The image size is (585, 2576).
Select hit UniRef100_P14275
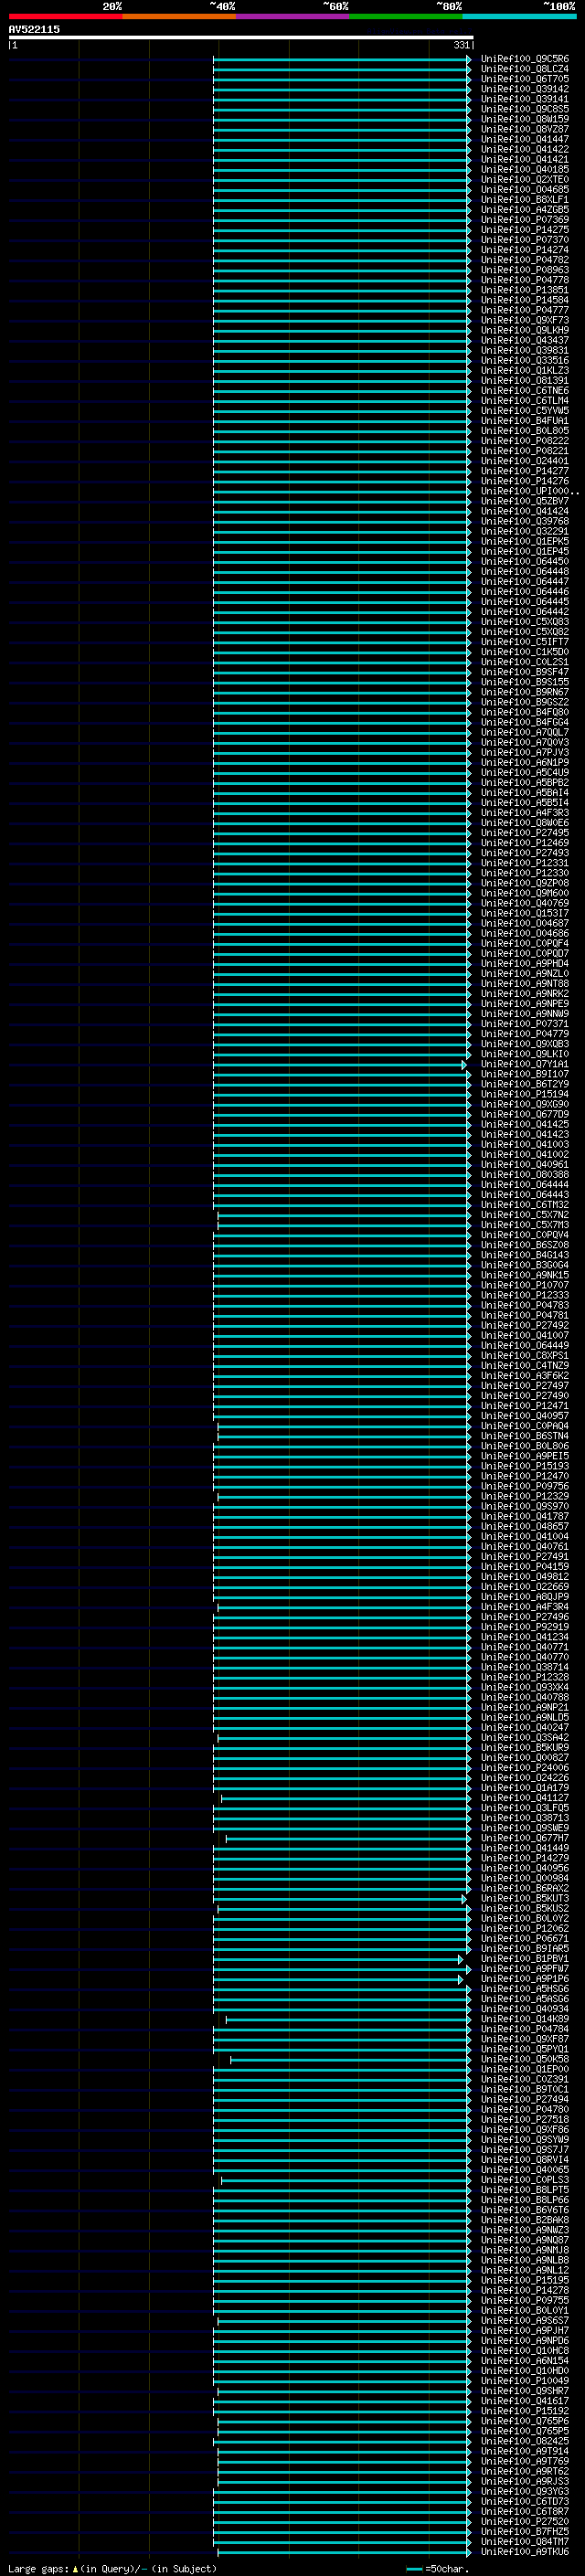(524, 230)
